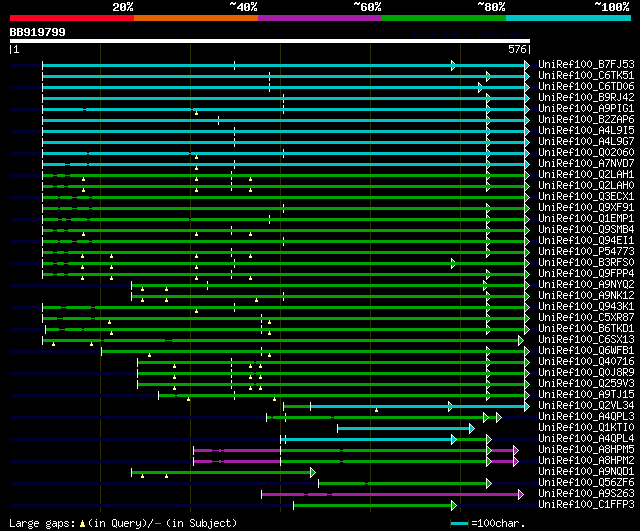Open the UniRef100_Q56ZF6 entry
640x531 pixels.
[586, 483]
